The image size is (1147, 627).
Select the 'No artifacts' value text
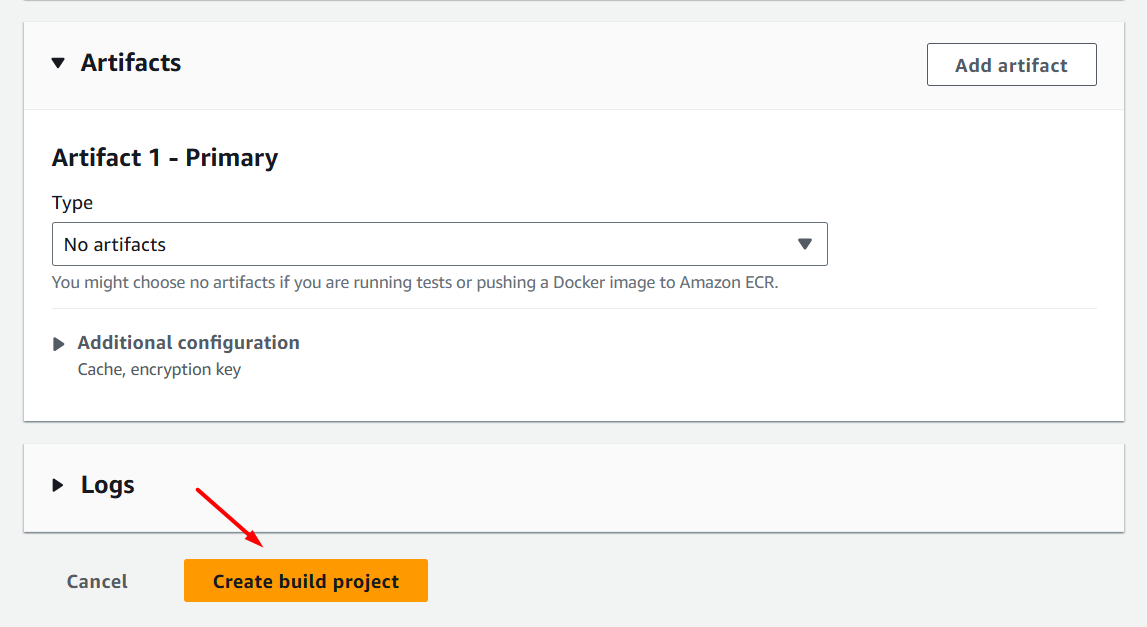pos(115,244)
